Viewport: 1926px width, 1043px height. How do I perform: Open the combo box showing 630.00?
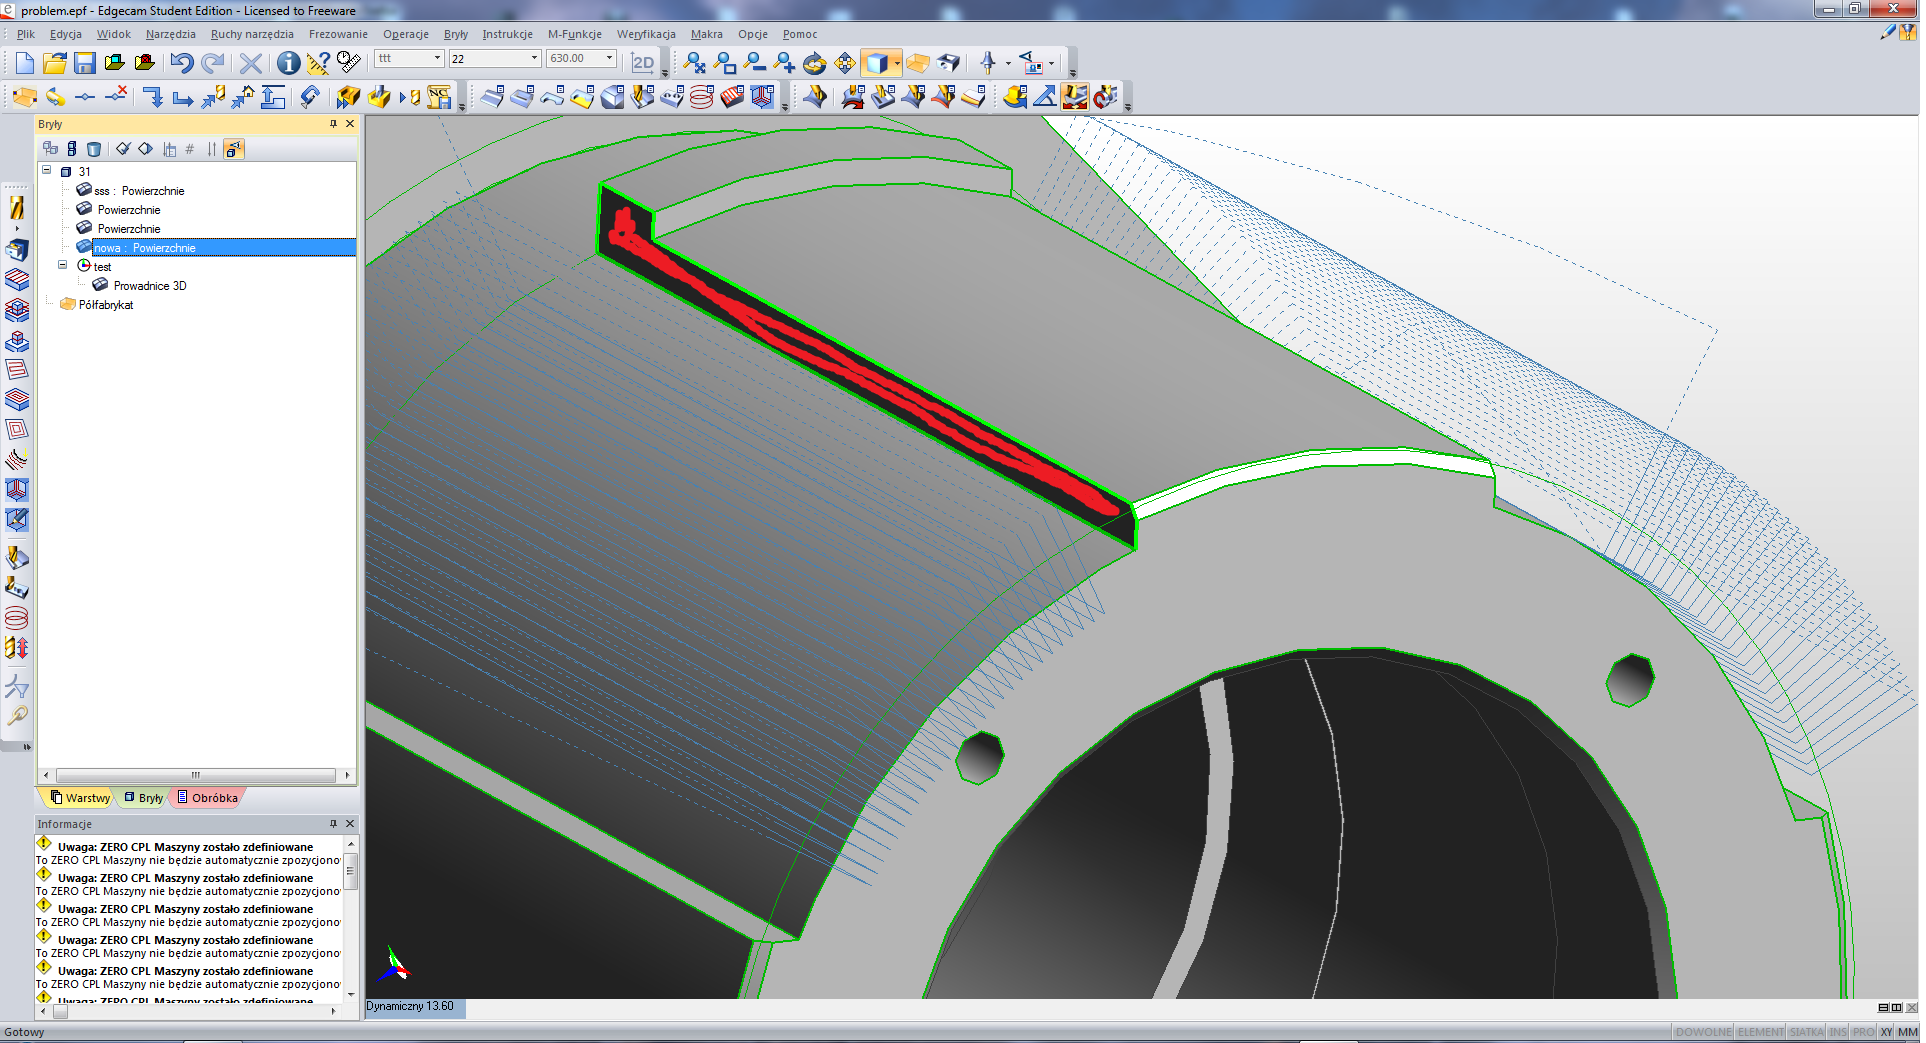tap(581, 59)
